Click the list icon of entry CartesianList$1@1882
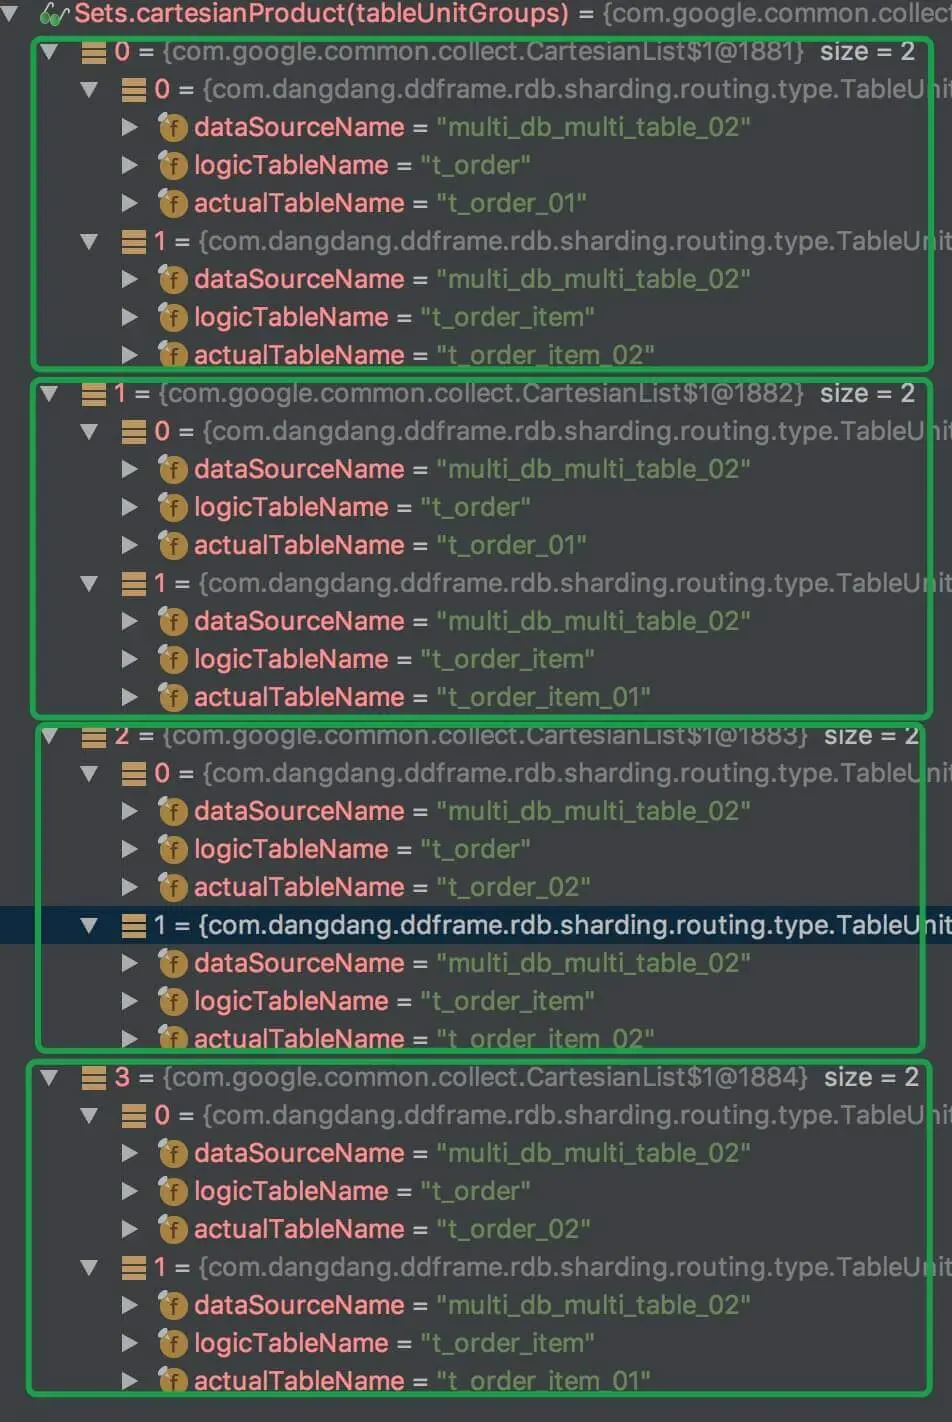Viewport: 952px width, 1422px height. 94,394
